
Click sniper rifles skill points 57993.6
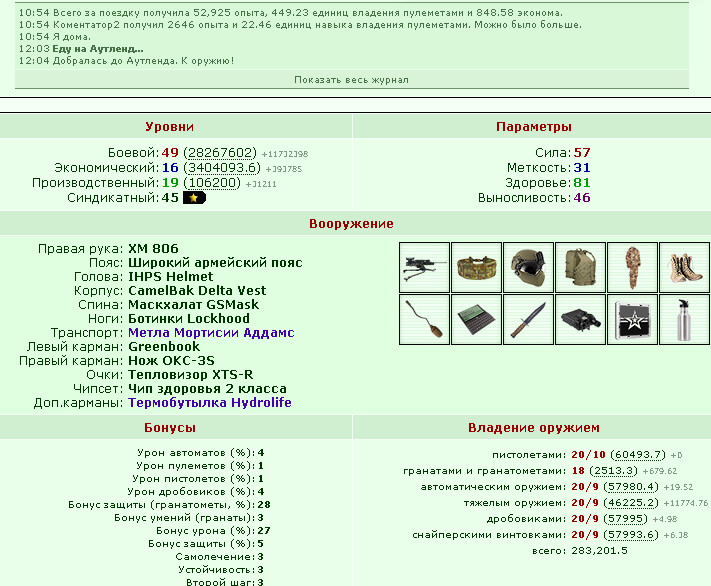tap(631, 535)
